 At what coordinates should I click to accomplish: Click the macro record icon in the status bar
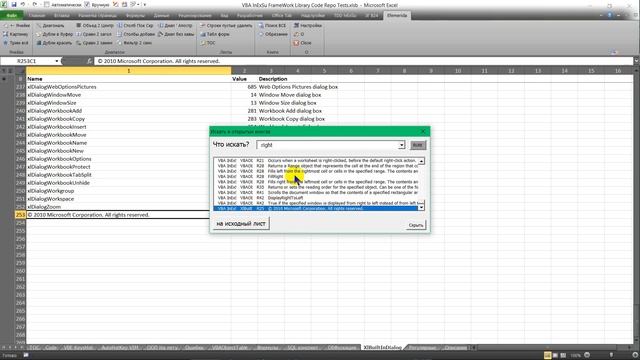click(25, 356)
